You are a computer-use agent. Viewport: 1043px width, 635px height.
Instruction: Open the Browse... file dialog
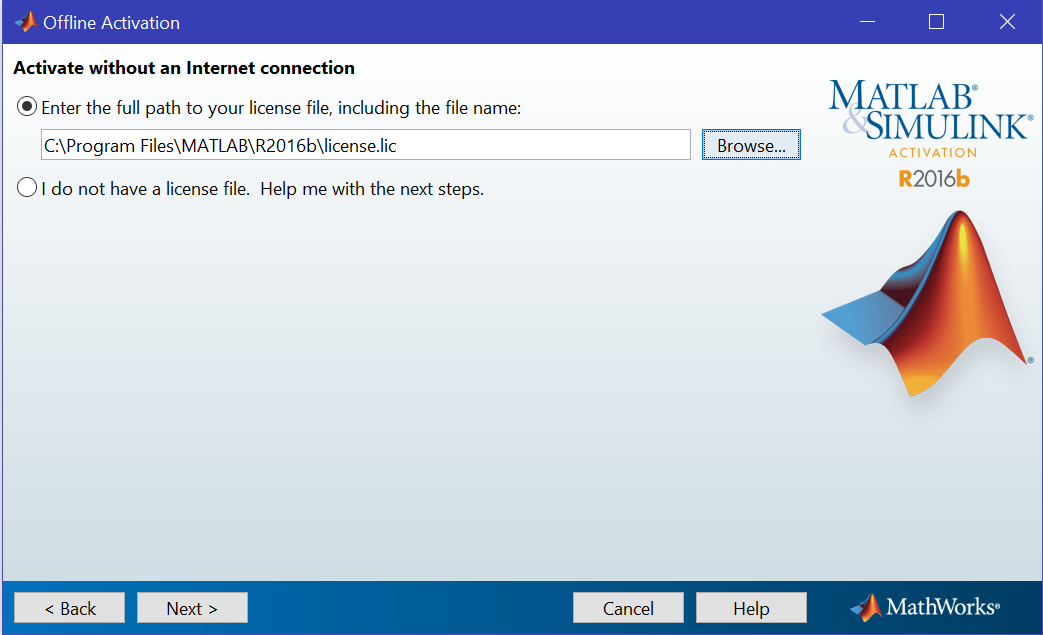click(x=751, y=145)
